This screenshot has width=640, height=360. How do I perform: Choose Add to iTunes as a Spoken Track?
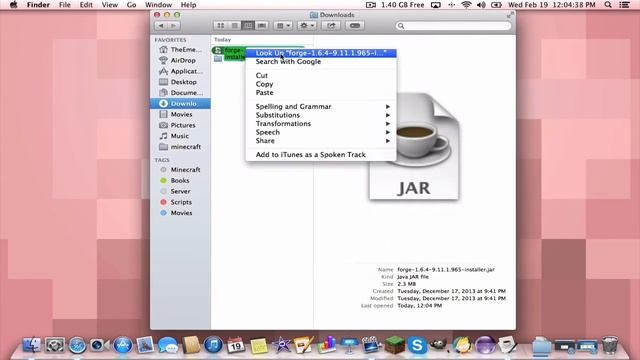click(321, 155)
